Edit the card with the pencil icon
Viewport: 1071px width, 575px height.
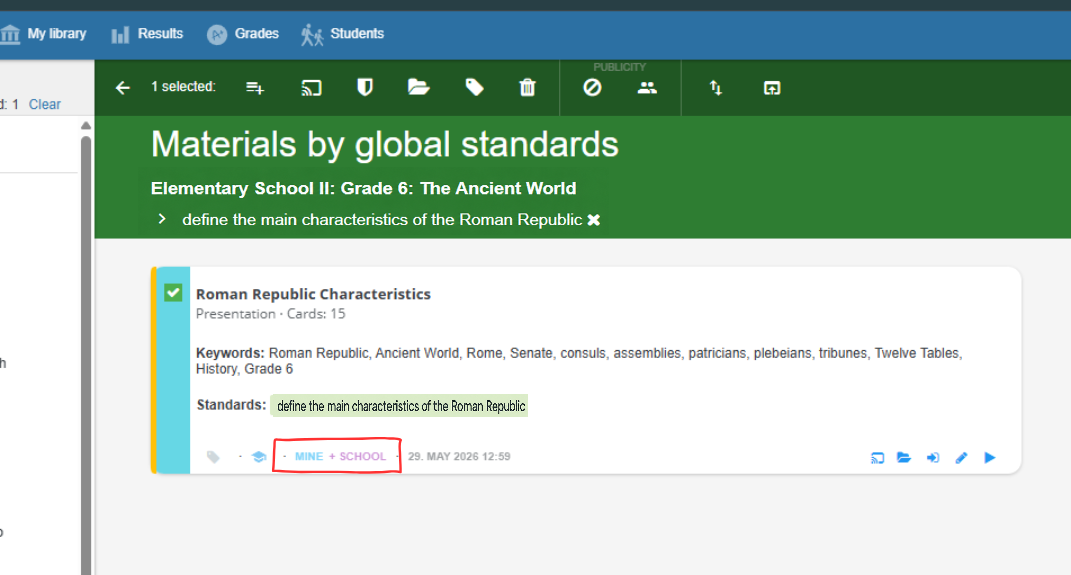961,458
